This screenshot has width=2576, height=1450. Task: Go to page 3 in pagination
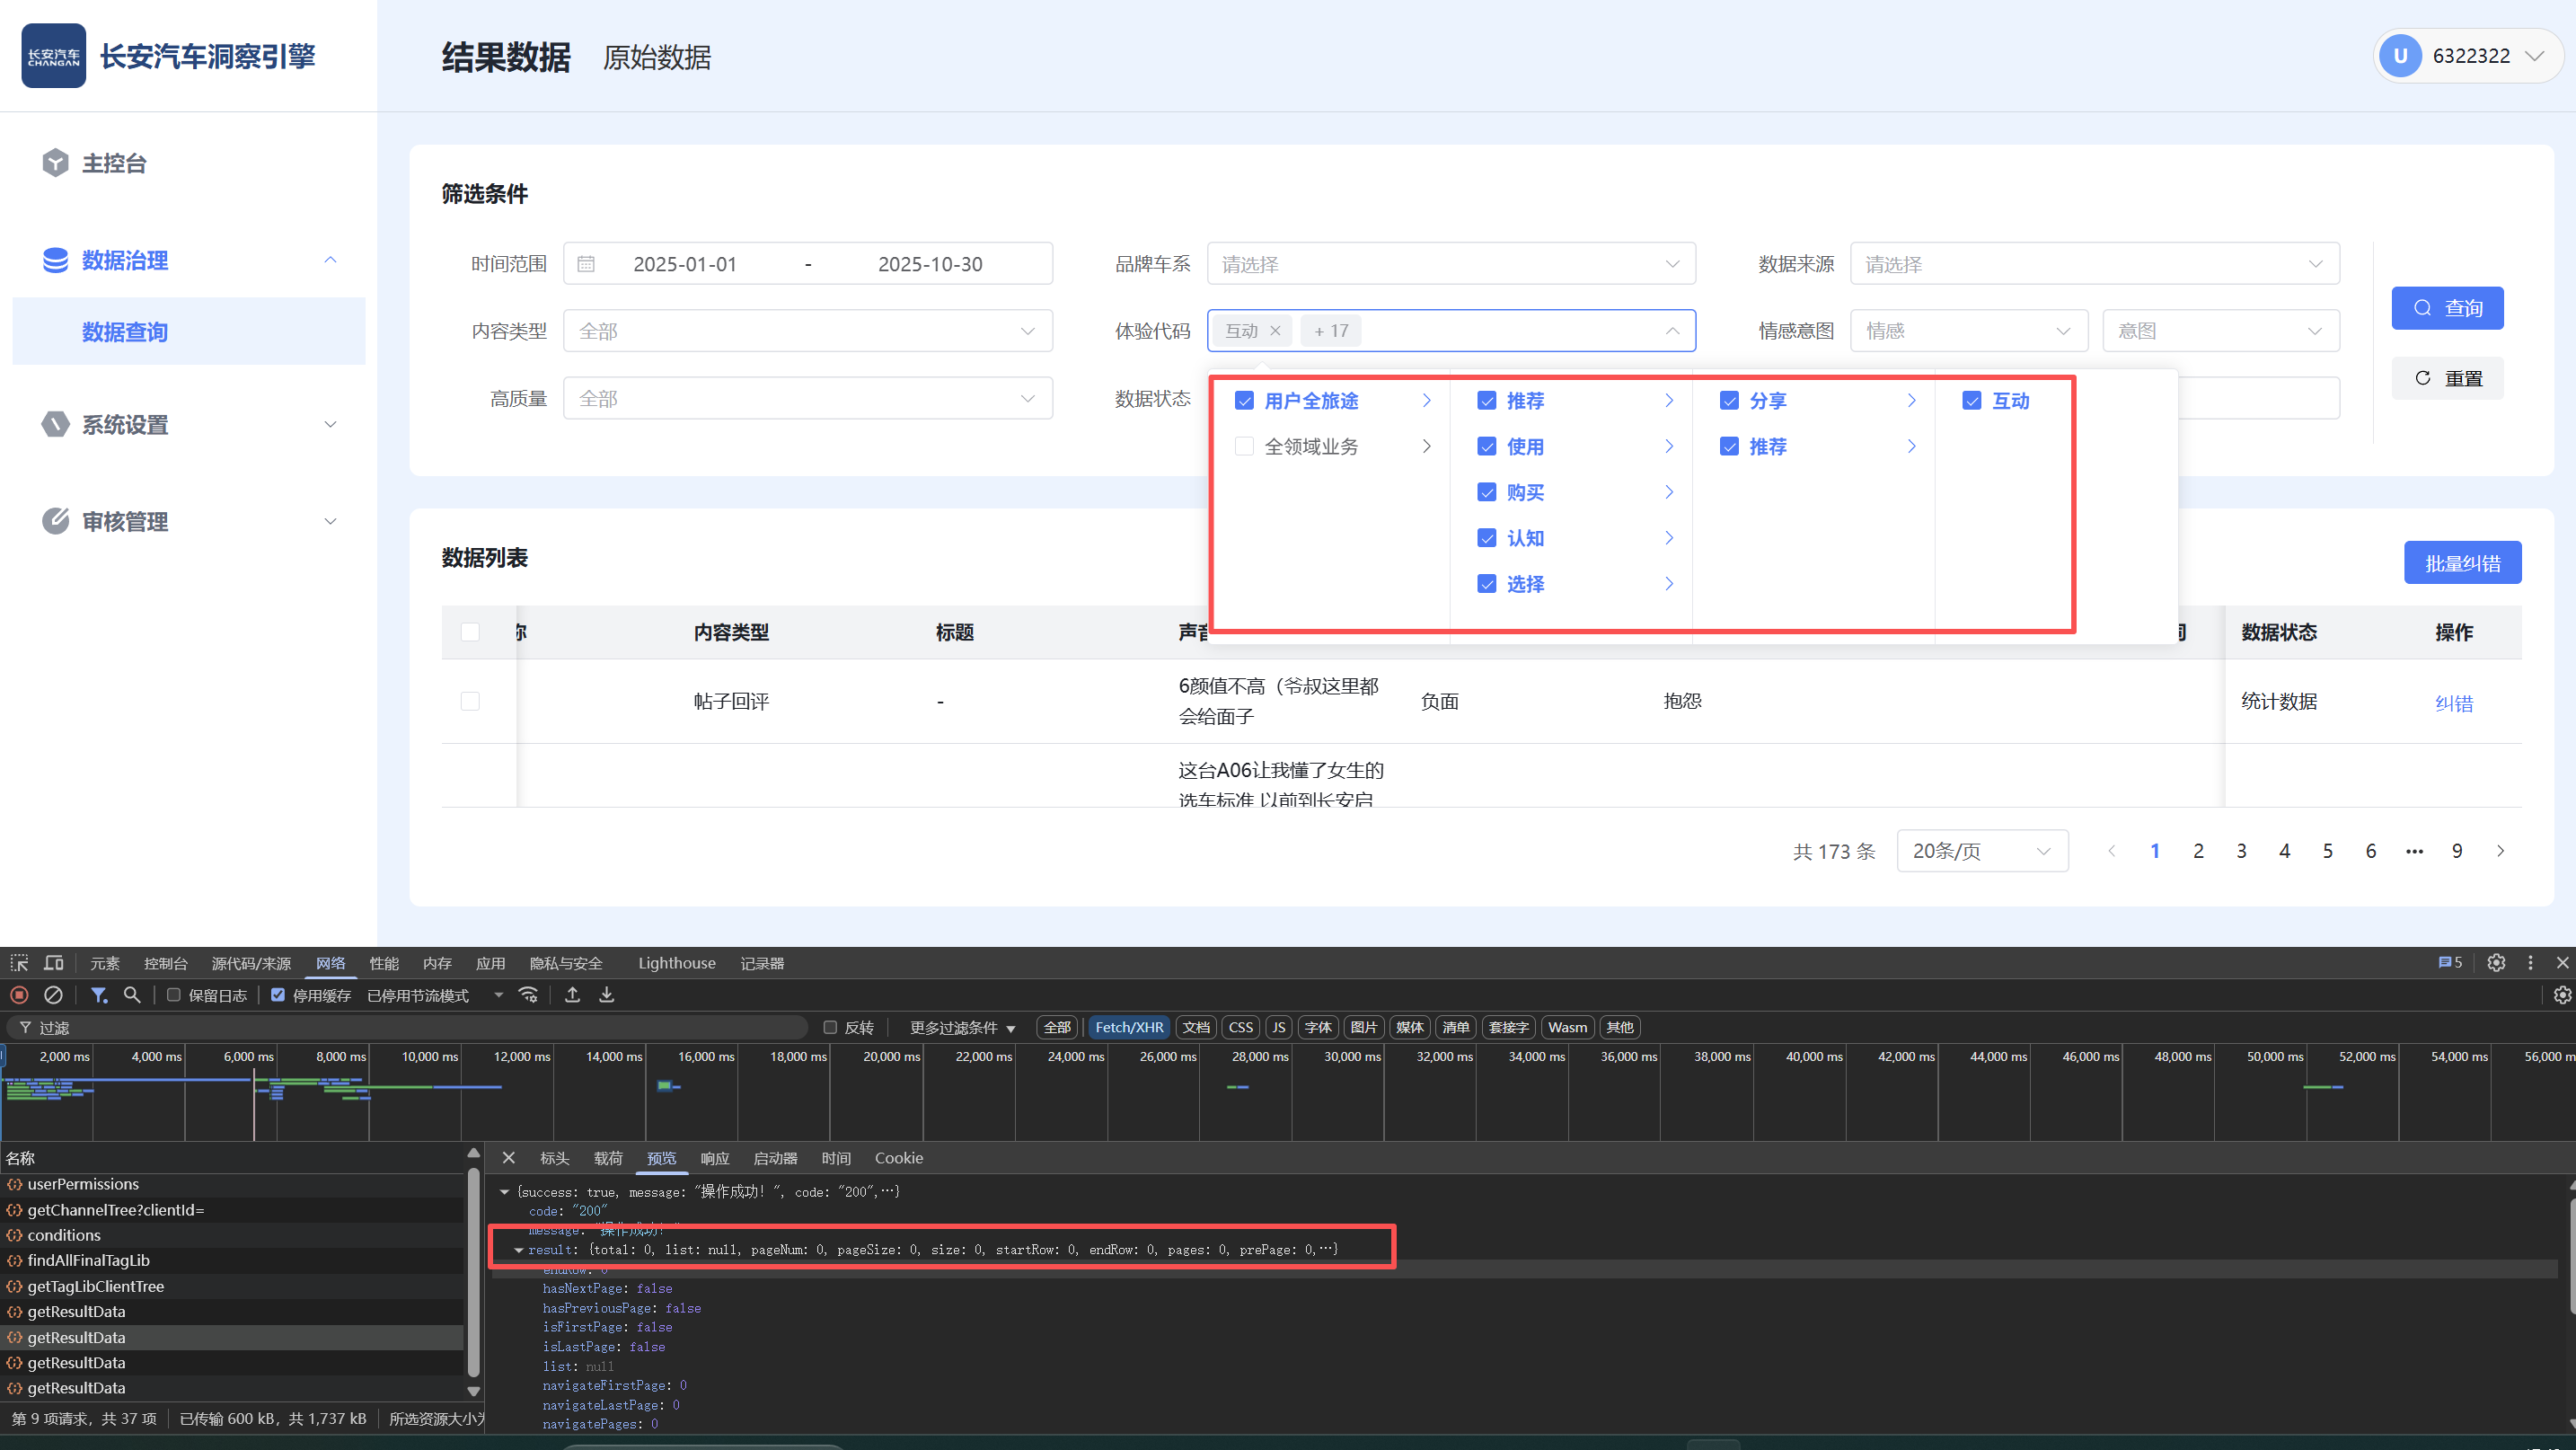2241,851
